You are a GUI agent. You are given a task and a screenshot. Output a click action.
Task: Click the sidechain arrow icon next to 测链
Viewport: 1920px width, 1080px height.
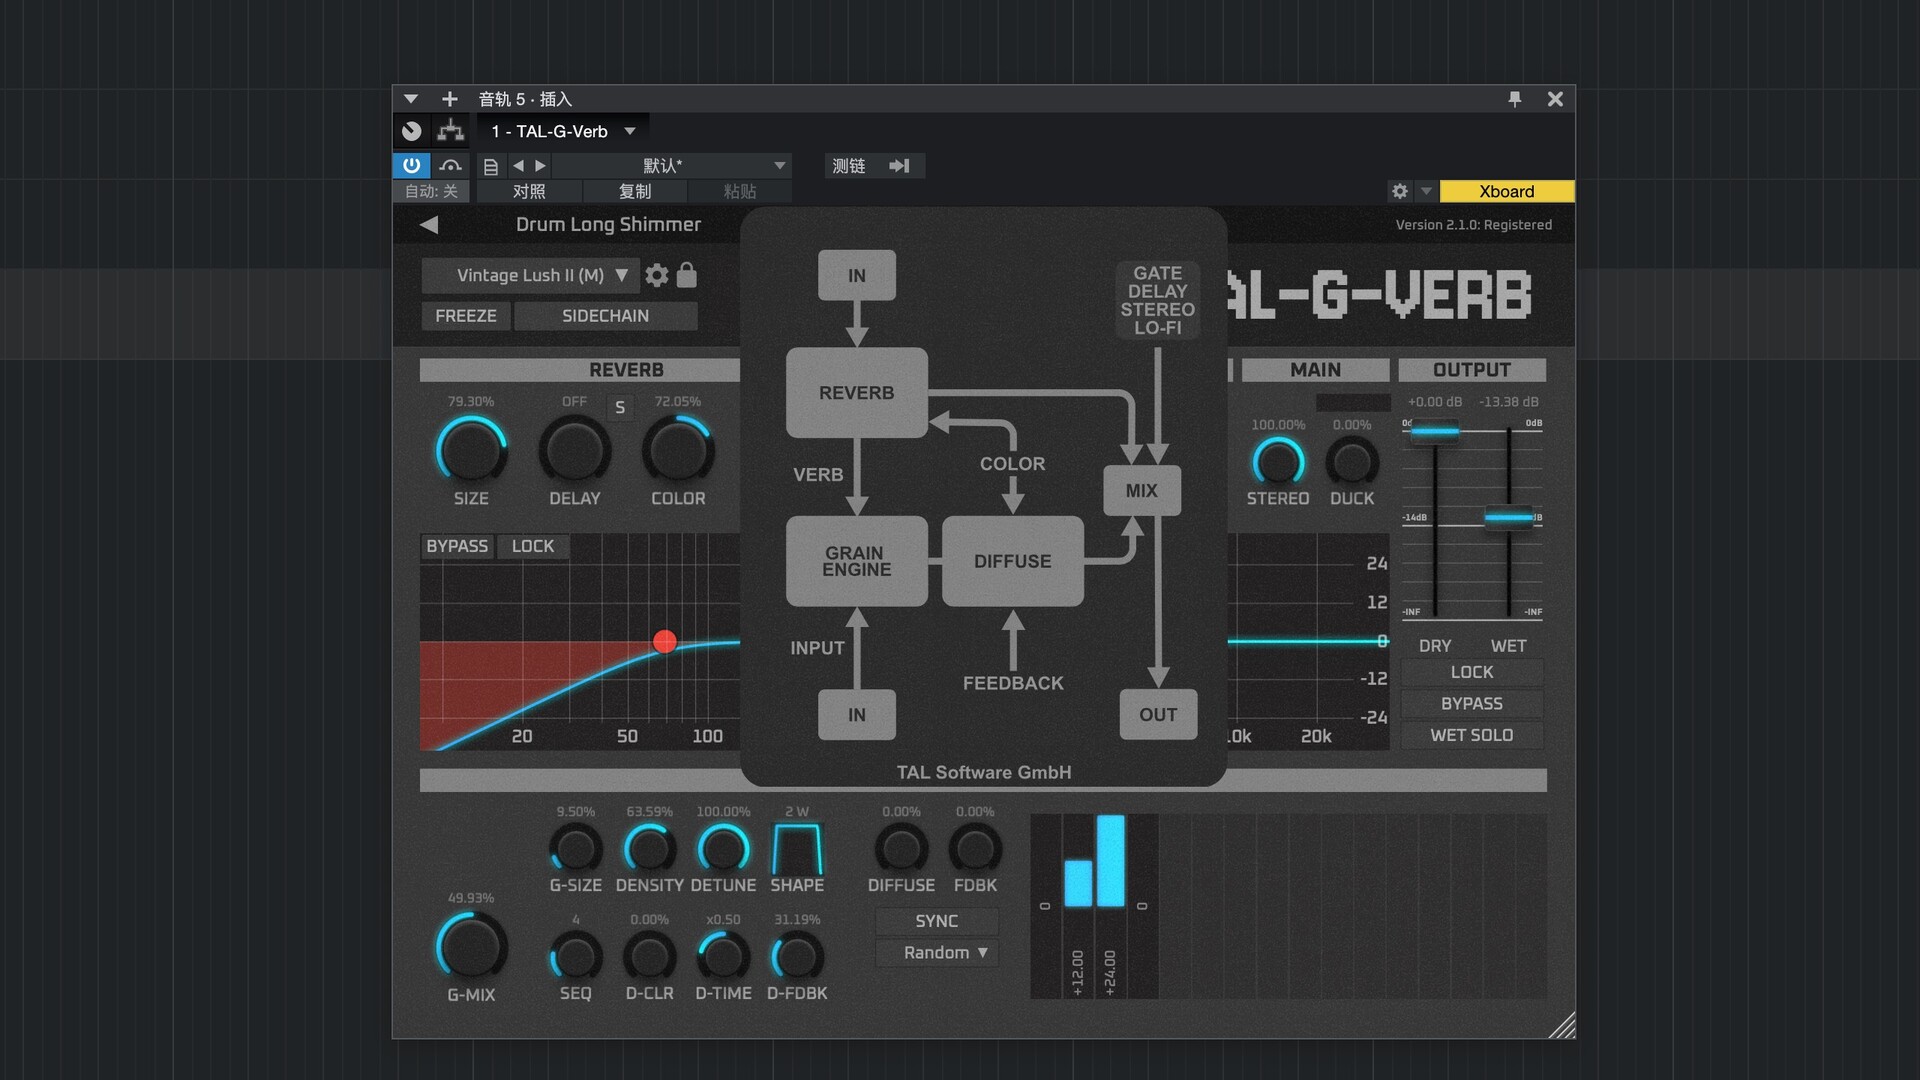coord(899,166)
